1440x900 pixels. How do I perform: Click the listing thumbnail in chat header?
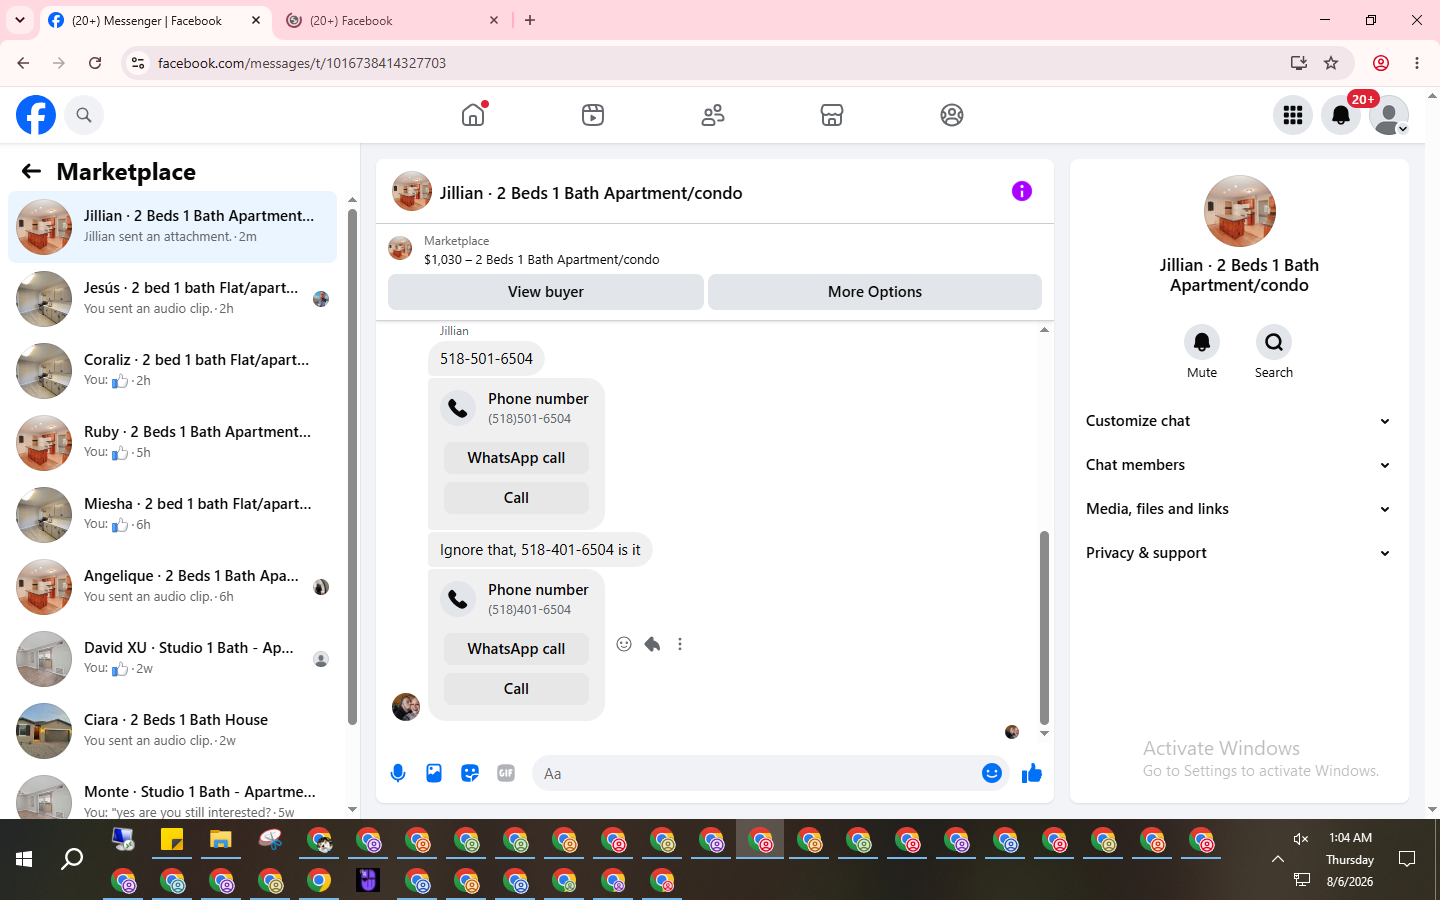click(412, 191)
